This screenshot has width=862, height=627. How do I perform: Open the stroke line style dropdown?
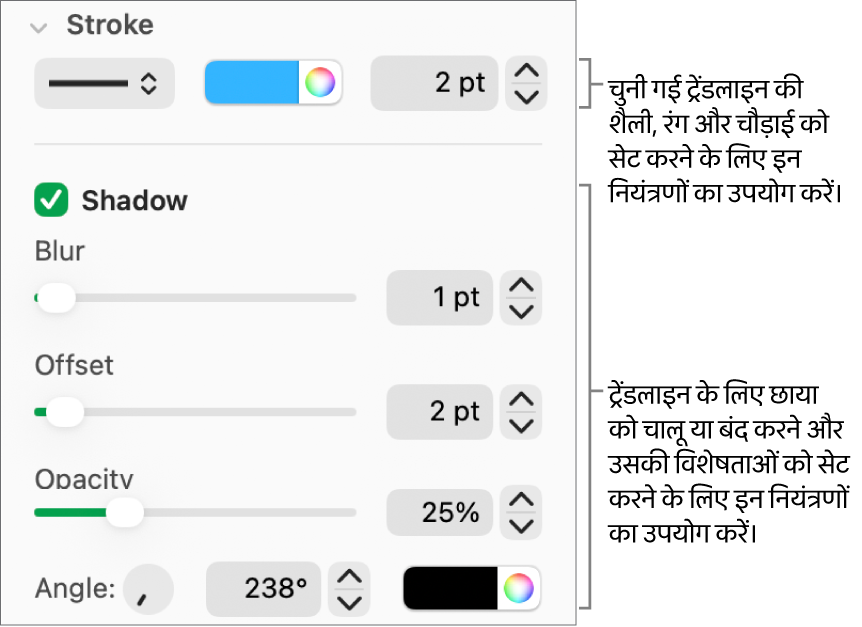tap(104, 84)
